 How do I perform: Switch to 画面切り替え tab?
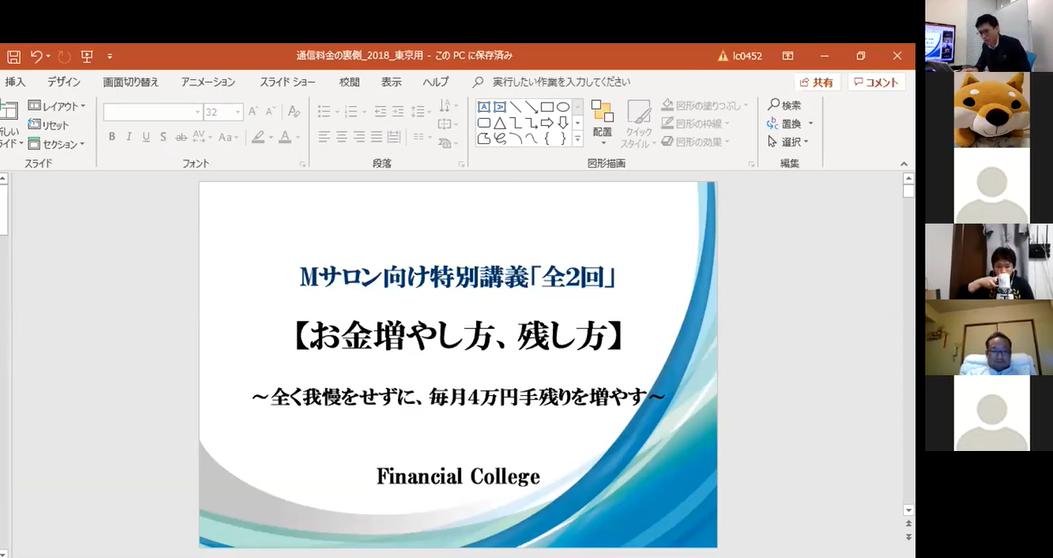click(131, 82)
